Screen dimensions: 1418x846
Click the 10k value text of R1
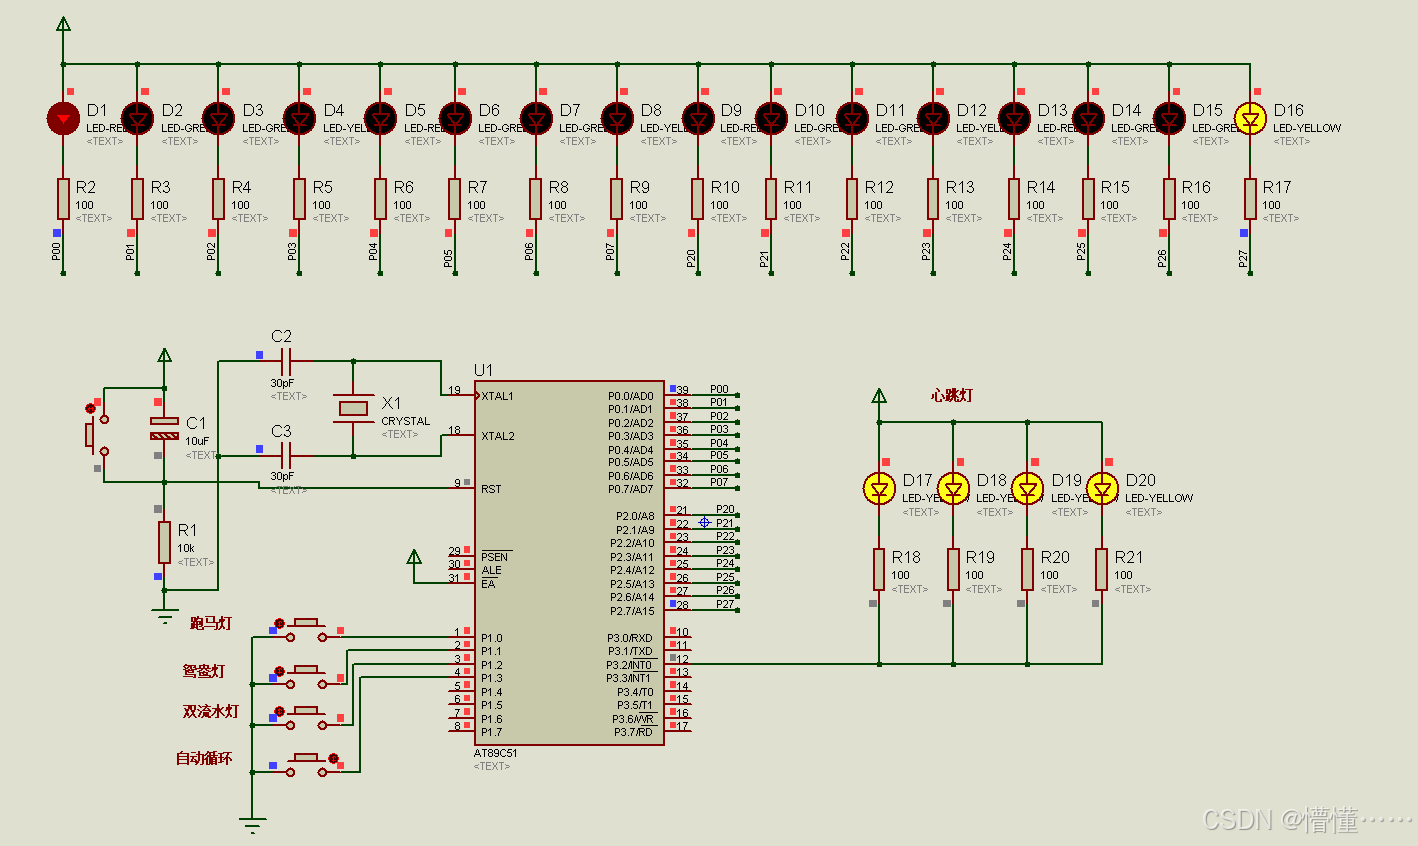[x=186, y=548]
